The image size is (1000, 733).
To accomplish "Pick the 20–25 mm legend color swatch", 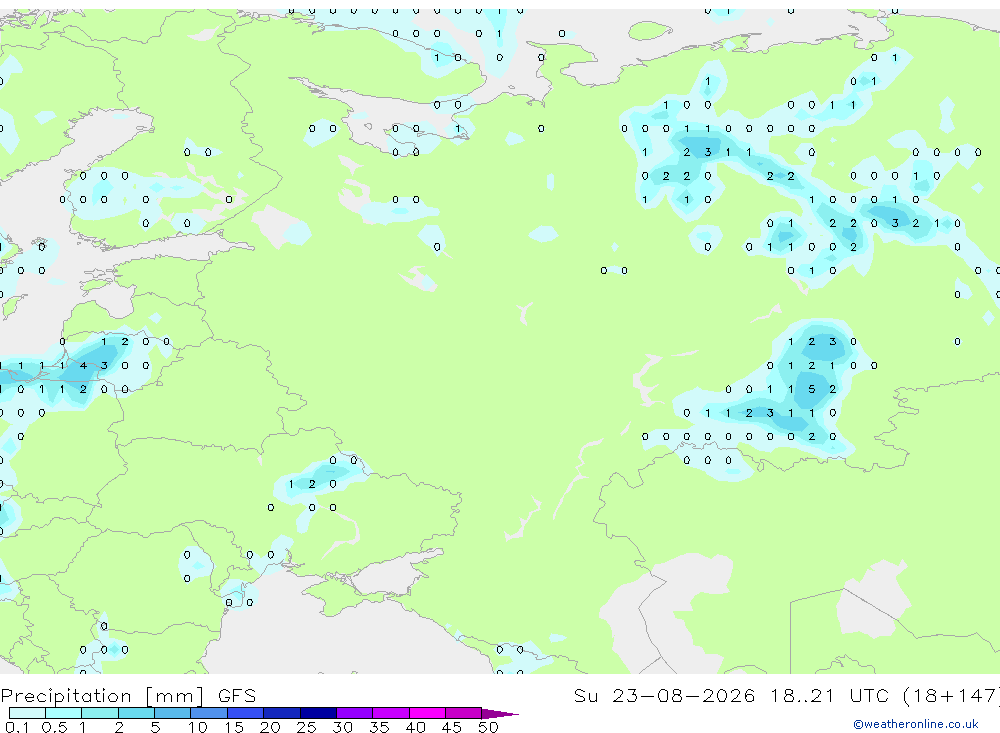I will click(282, 713).
